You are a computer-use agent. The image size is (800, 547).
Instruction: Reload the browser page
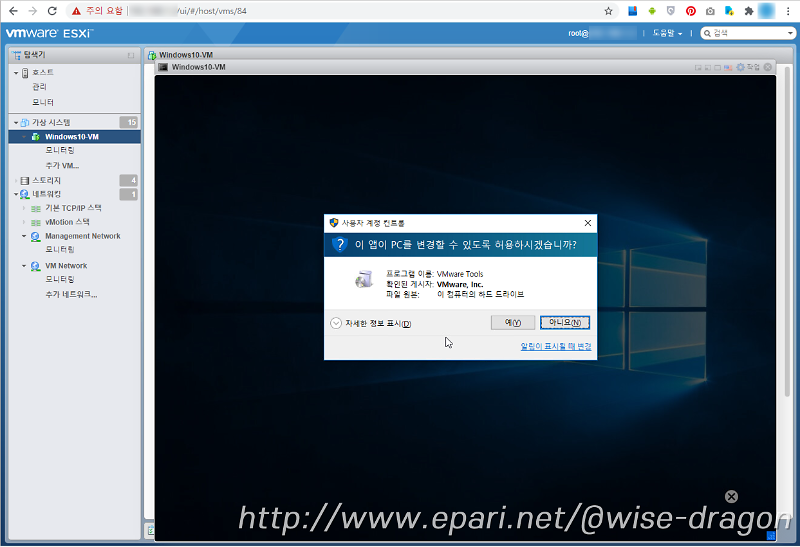pyautogui.click(x=52, y=11)
